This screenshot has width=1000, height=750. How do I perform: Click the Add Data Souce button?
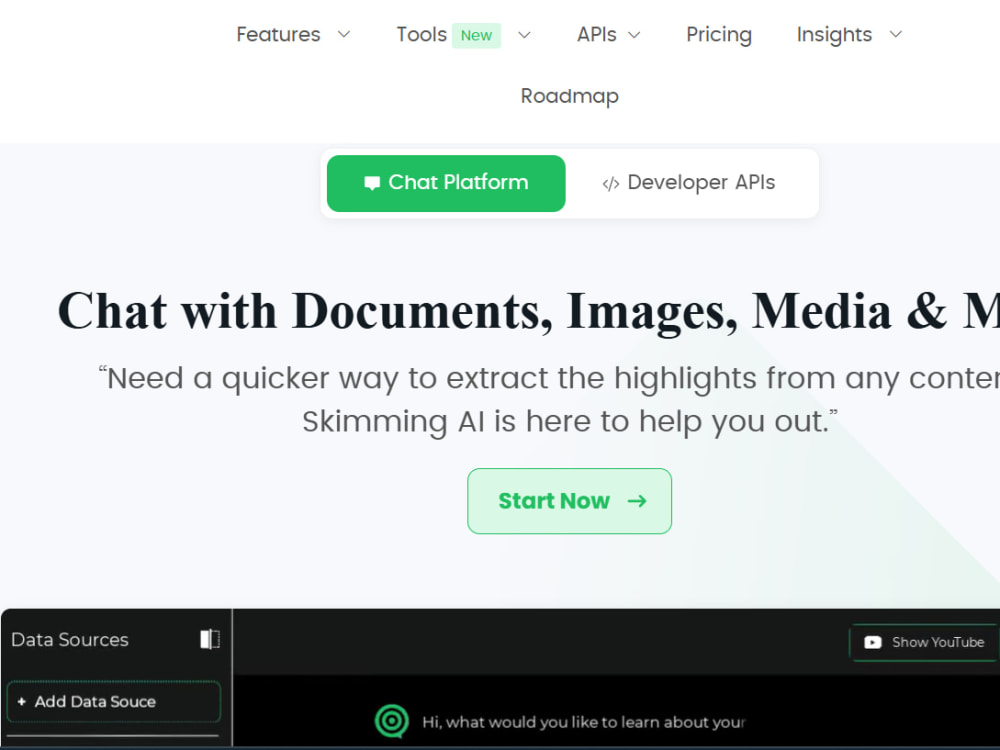pyautogui.click(x=114, y=702)
